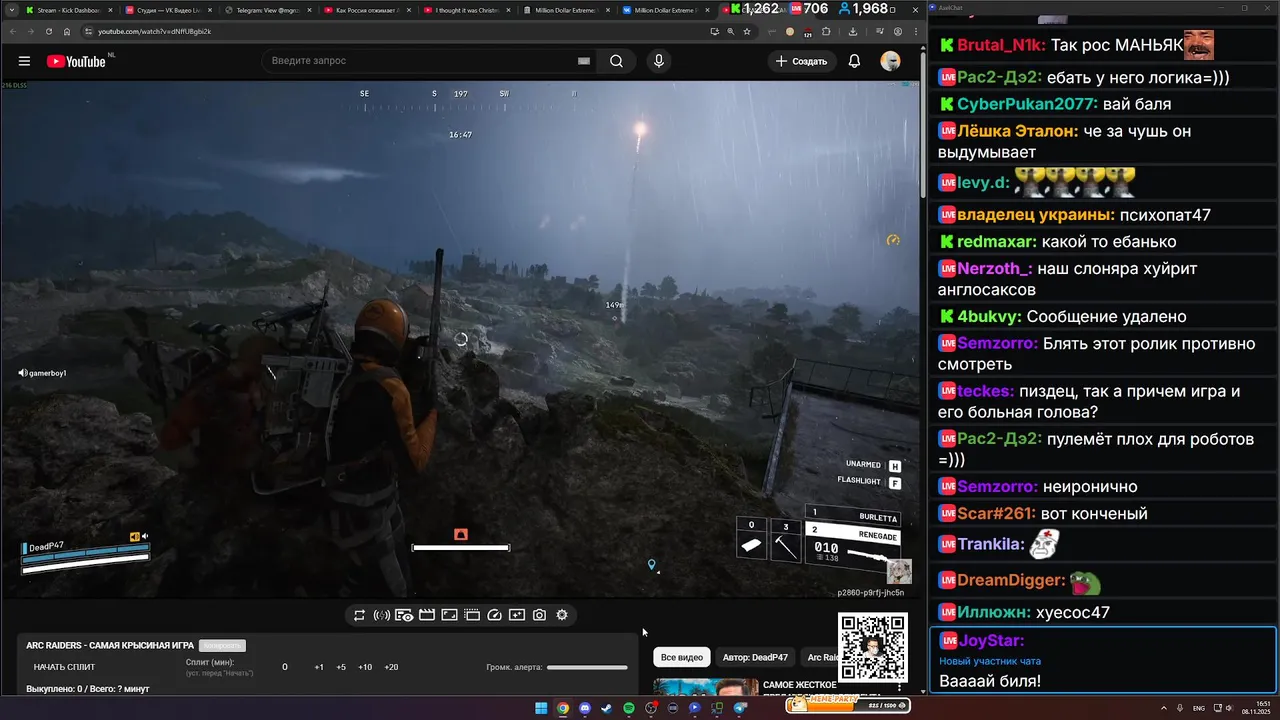Click the ENG language indicator in tray
The height and width of the screenshot is (720, 1280).
coord(1199,708)
